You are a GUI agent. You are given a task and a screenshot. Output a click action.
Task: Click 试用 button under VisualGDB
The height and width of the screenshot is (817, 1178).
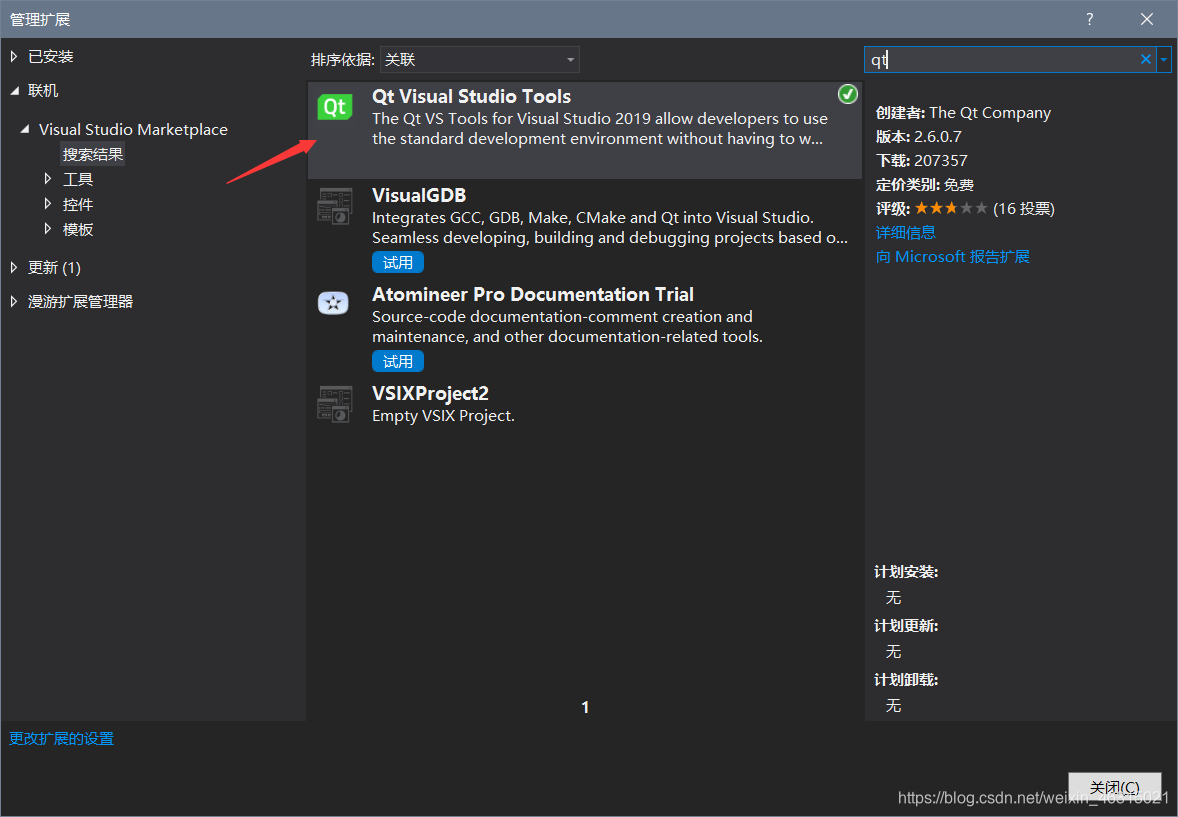point(398,262)
